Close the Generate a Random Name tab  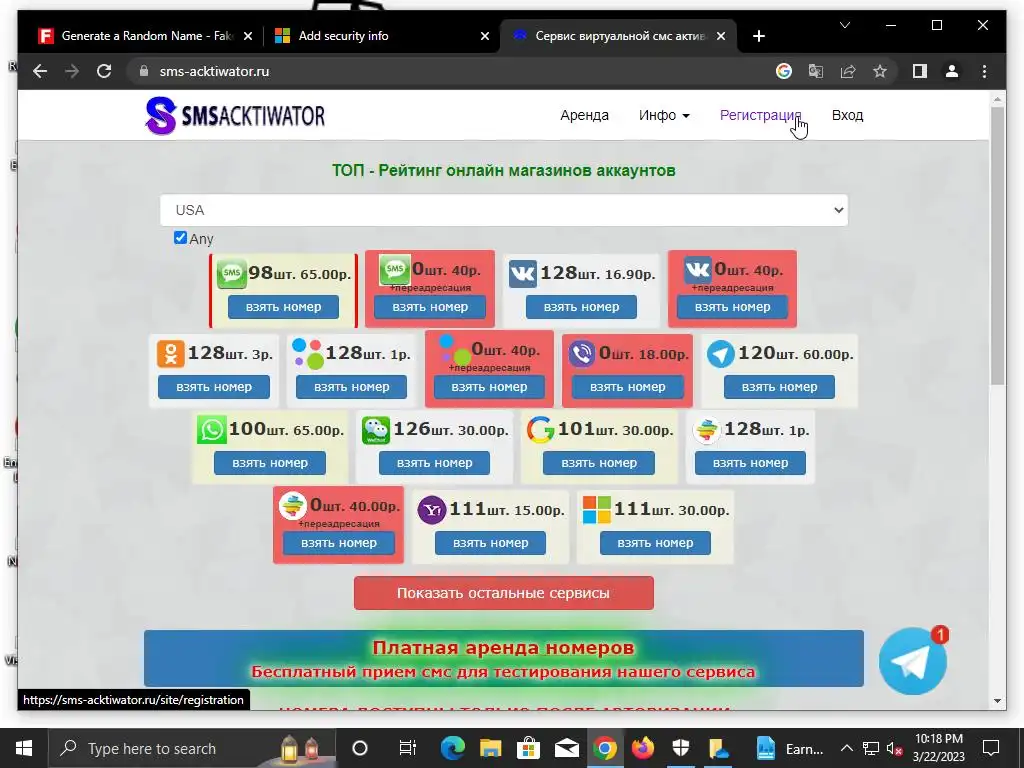coord(248,37)
